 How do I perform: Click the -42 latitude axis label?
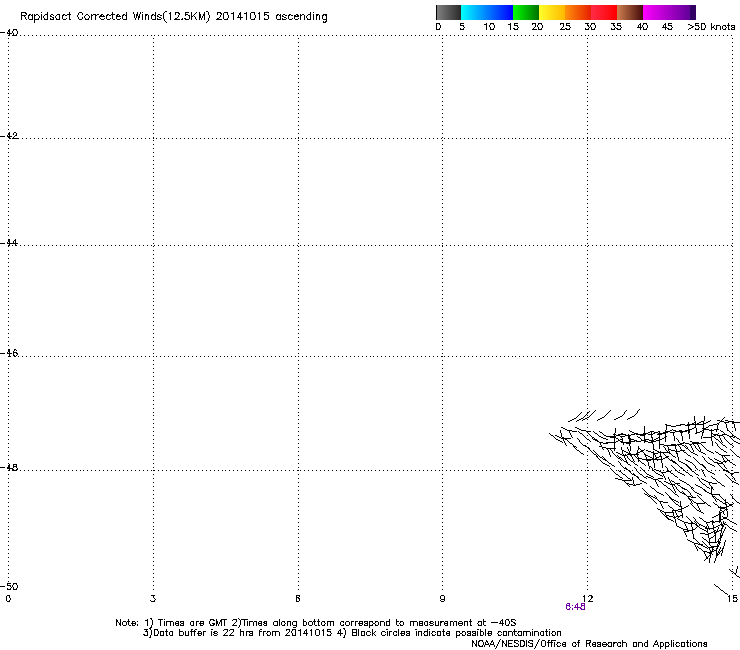(9, 135)
